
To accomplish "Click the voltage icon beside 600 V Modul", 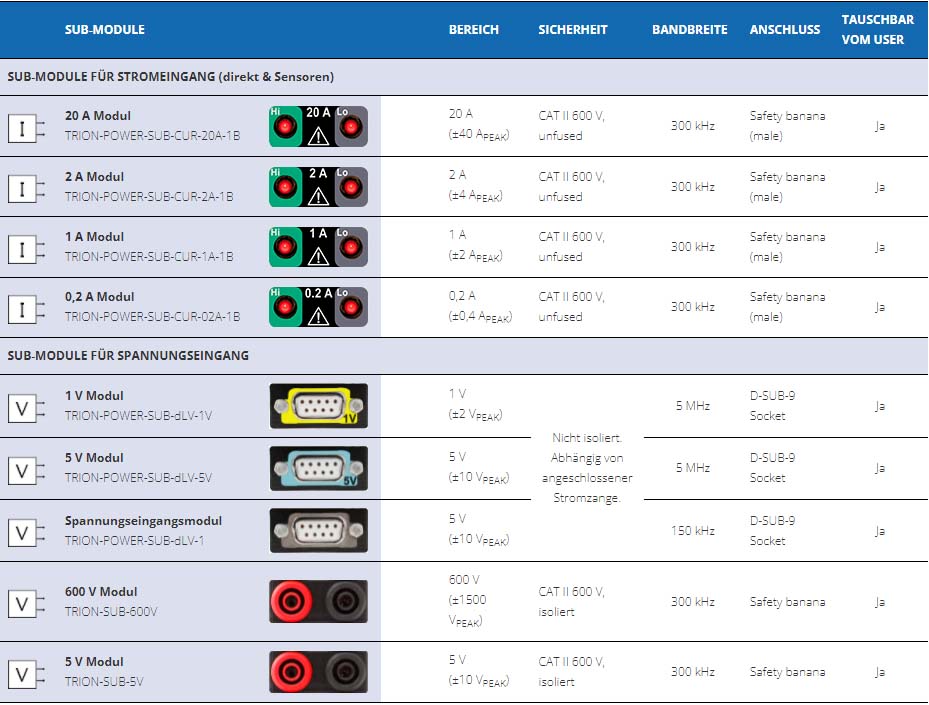I will [x=26, y=602].
